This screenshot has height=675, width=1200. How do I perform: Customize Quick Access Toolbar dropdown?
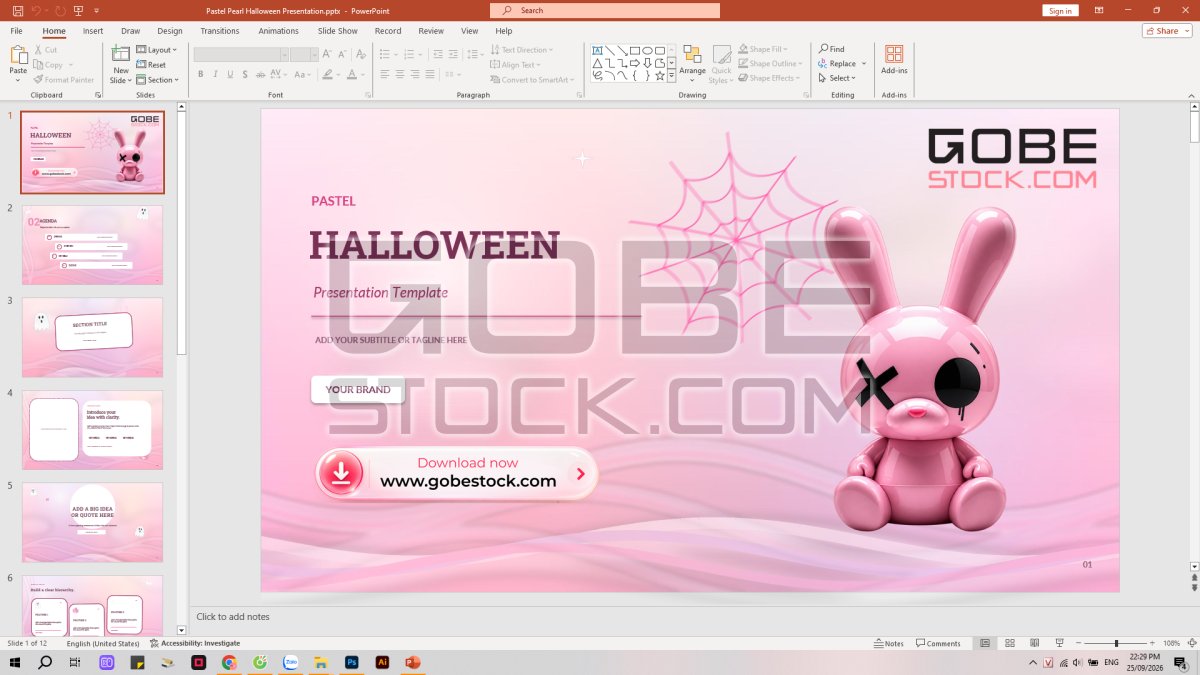pyautogui.click(x=97, y=10)
